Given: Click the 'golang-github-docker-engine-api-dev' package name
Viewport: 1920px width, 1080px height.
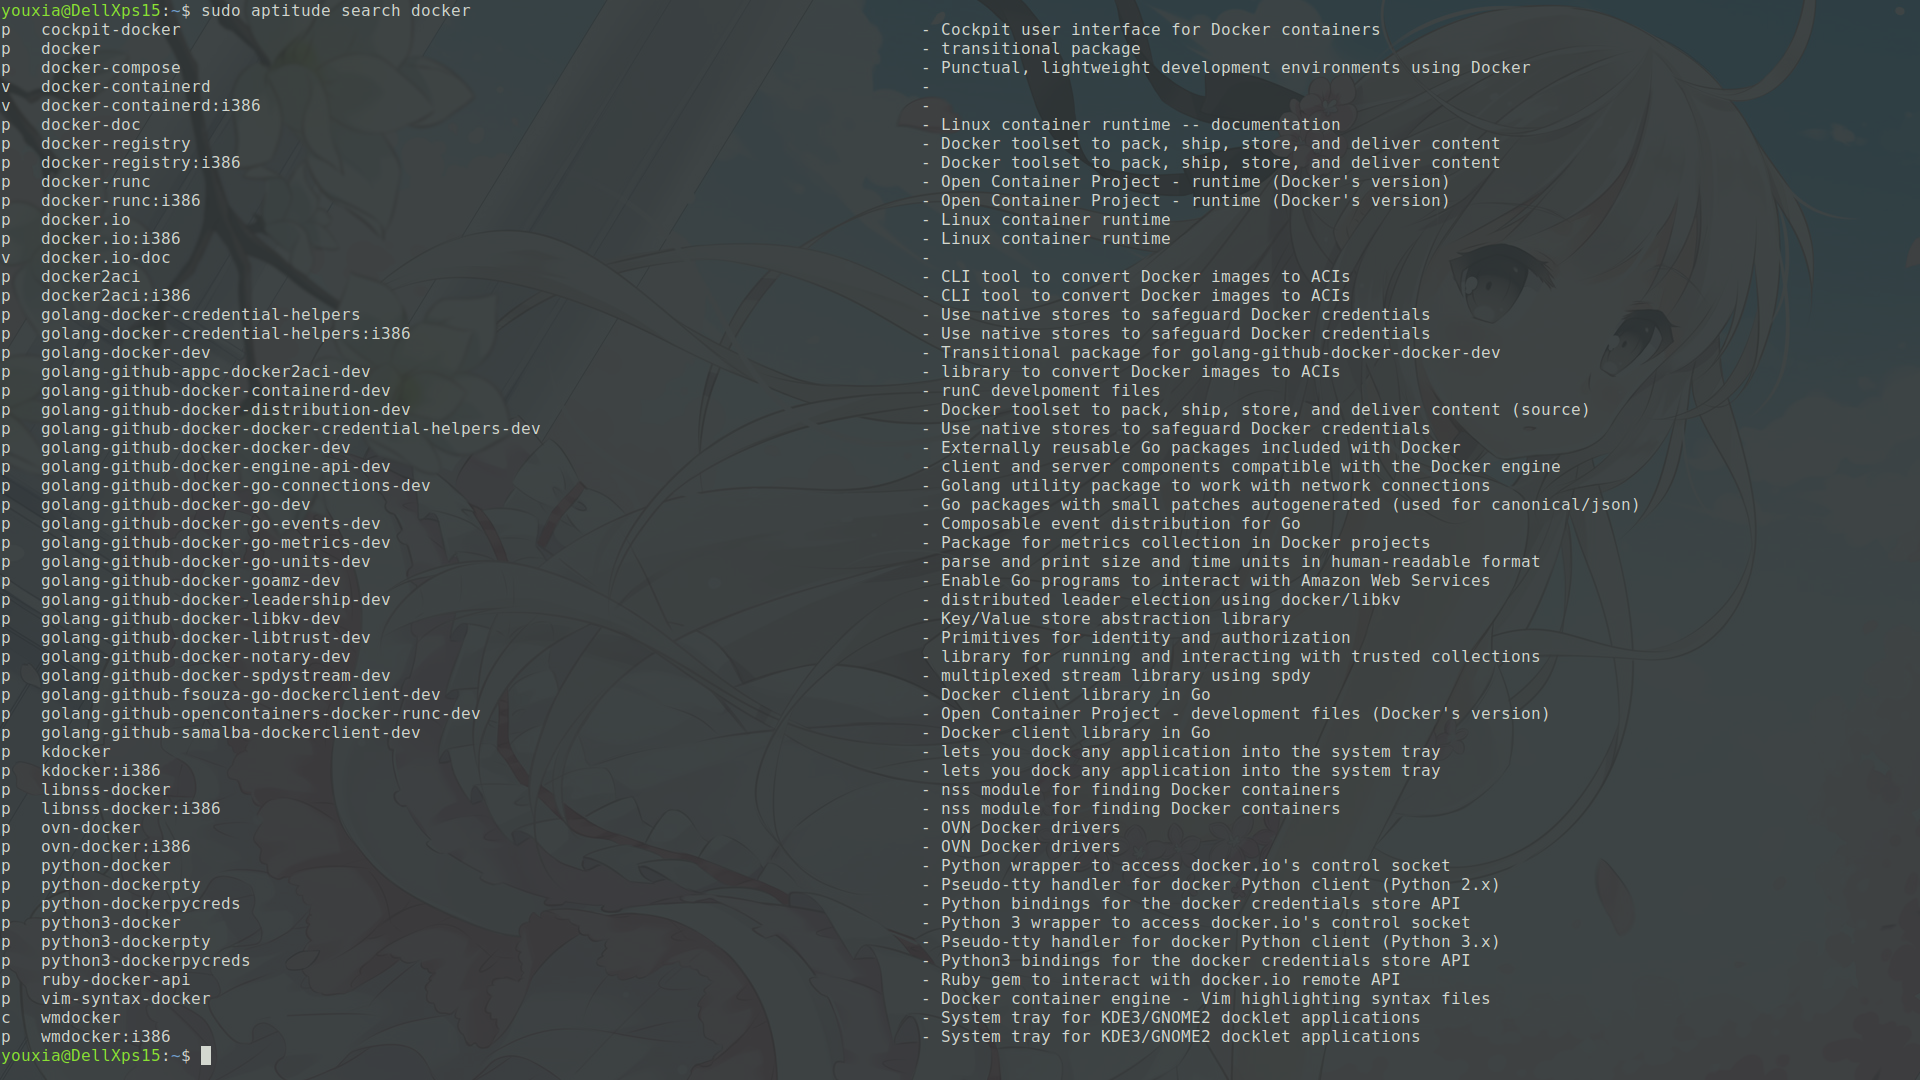Looking at the screenshot, I should pos(216,466).
